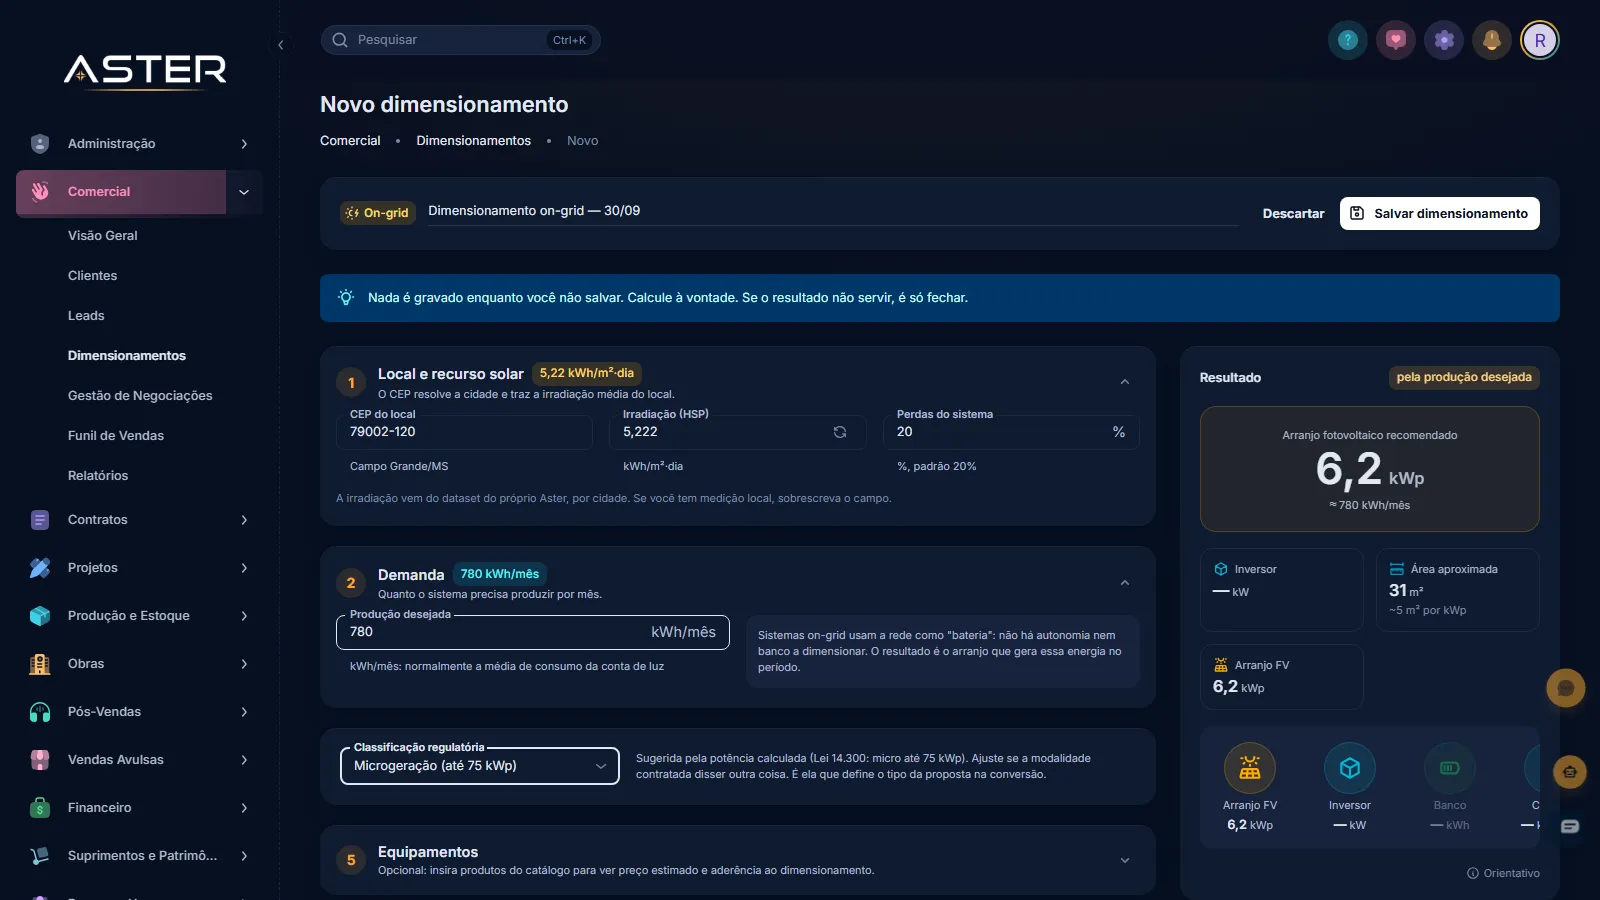Expand the Equipamentos section
1600x900 pixels.
[1125, 860]
